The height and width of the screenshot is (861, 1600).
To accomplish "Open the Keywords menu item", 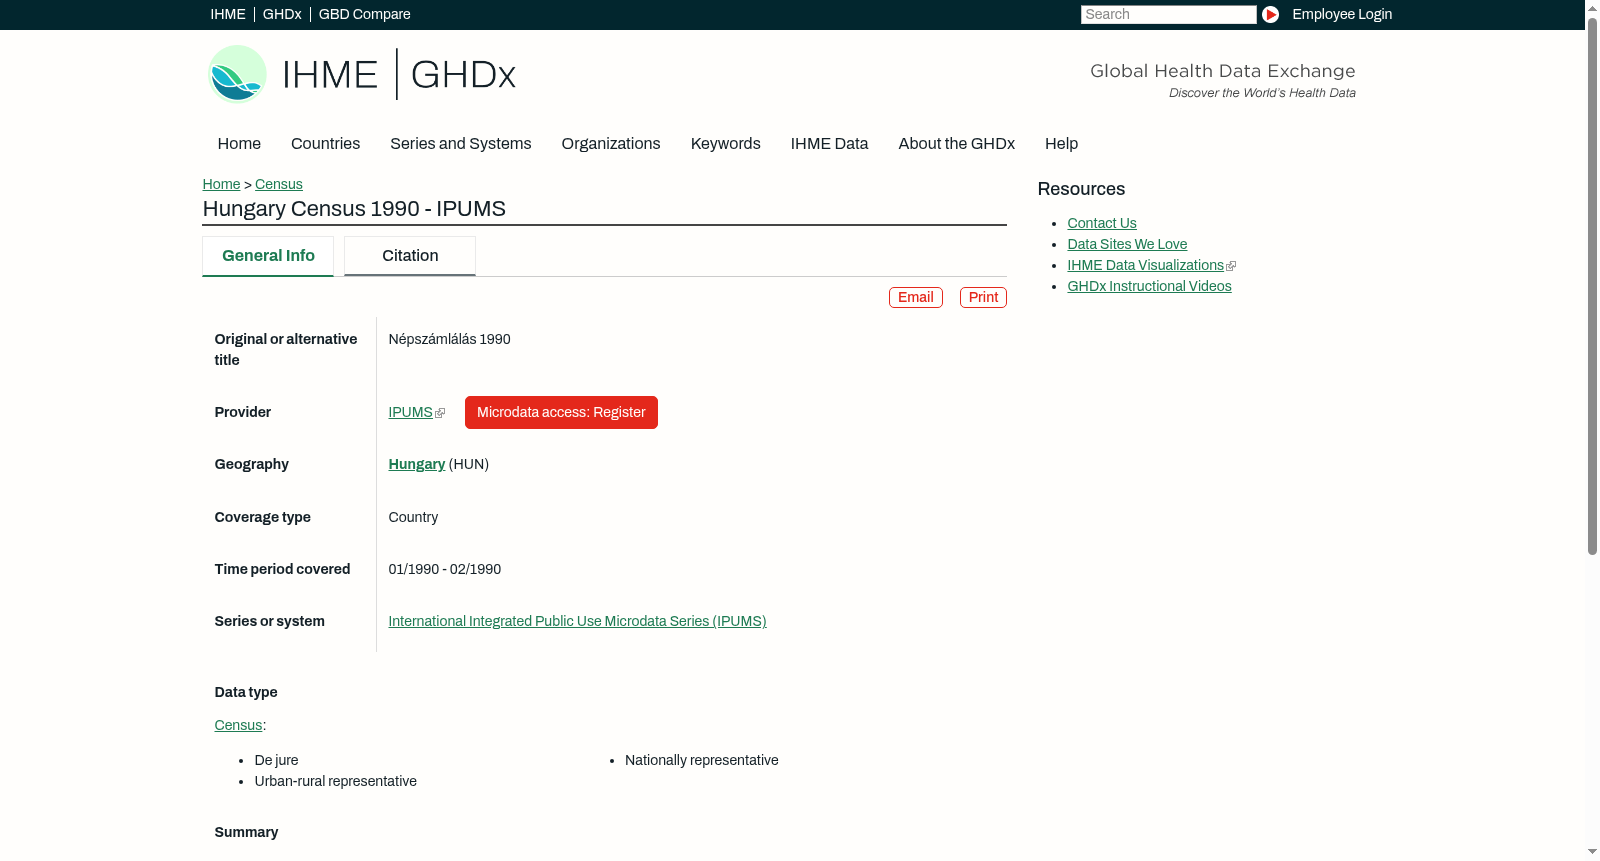I will (x=725, y=144).
